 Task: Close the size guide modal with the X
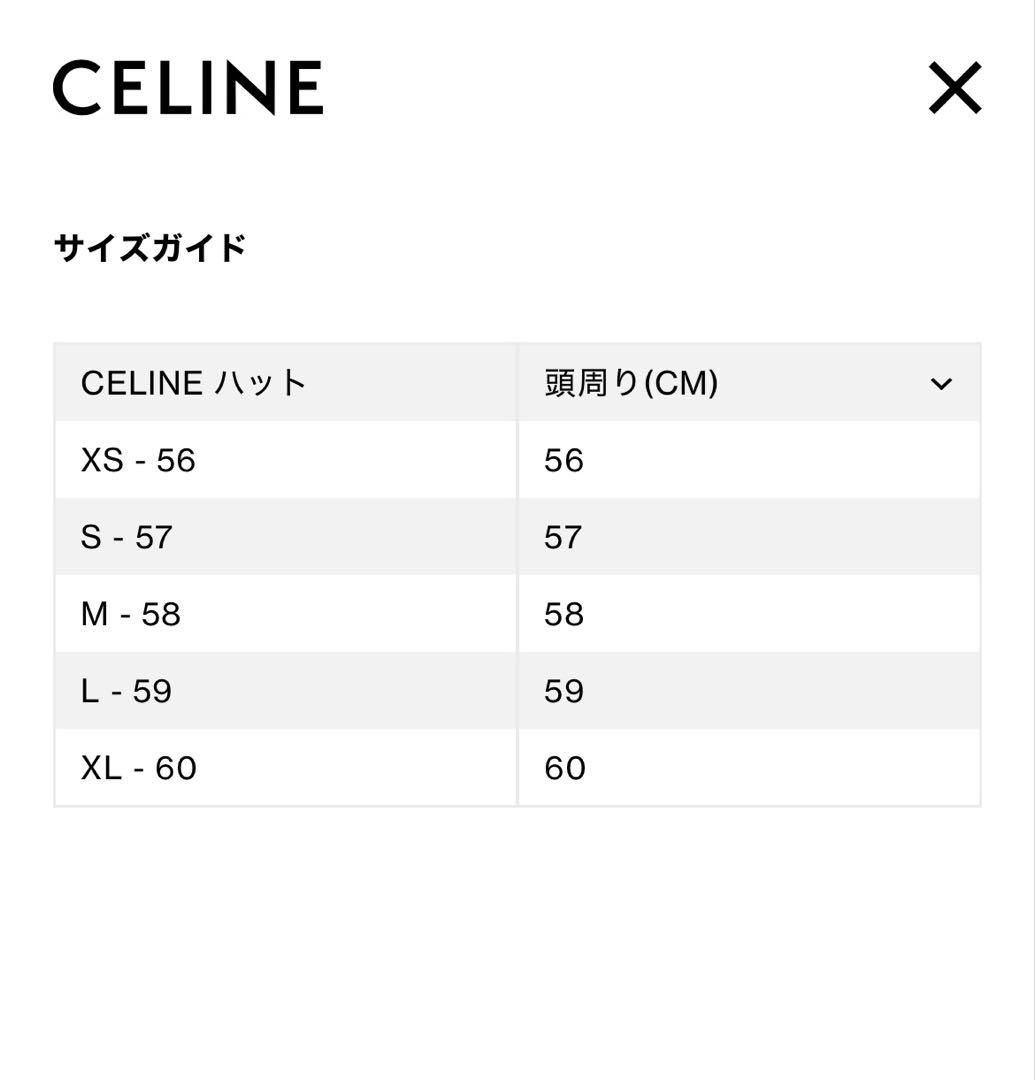(957, 88)
